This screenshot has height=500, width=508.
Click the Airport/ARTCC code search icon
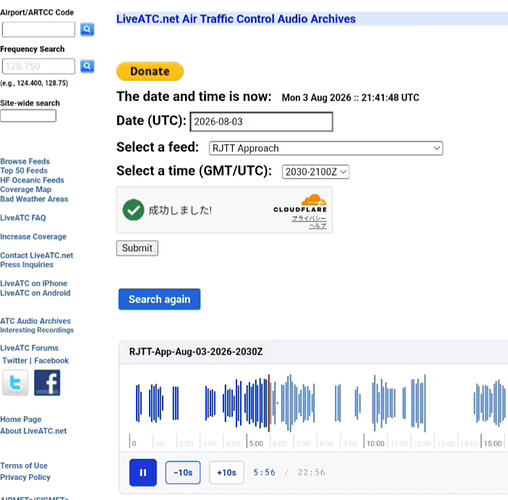click(87, 29)
